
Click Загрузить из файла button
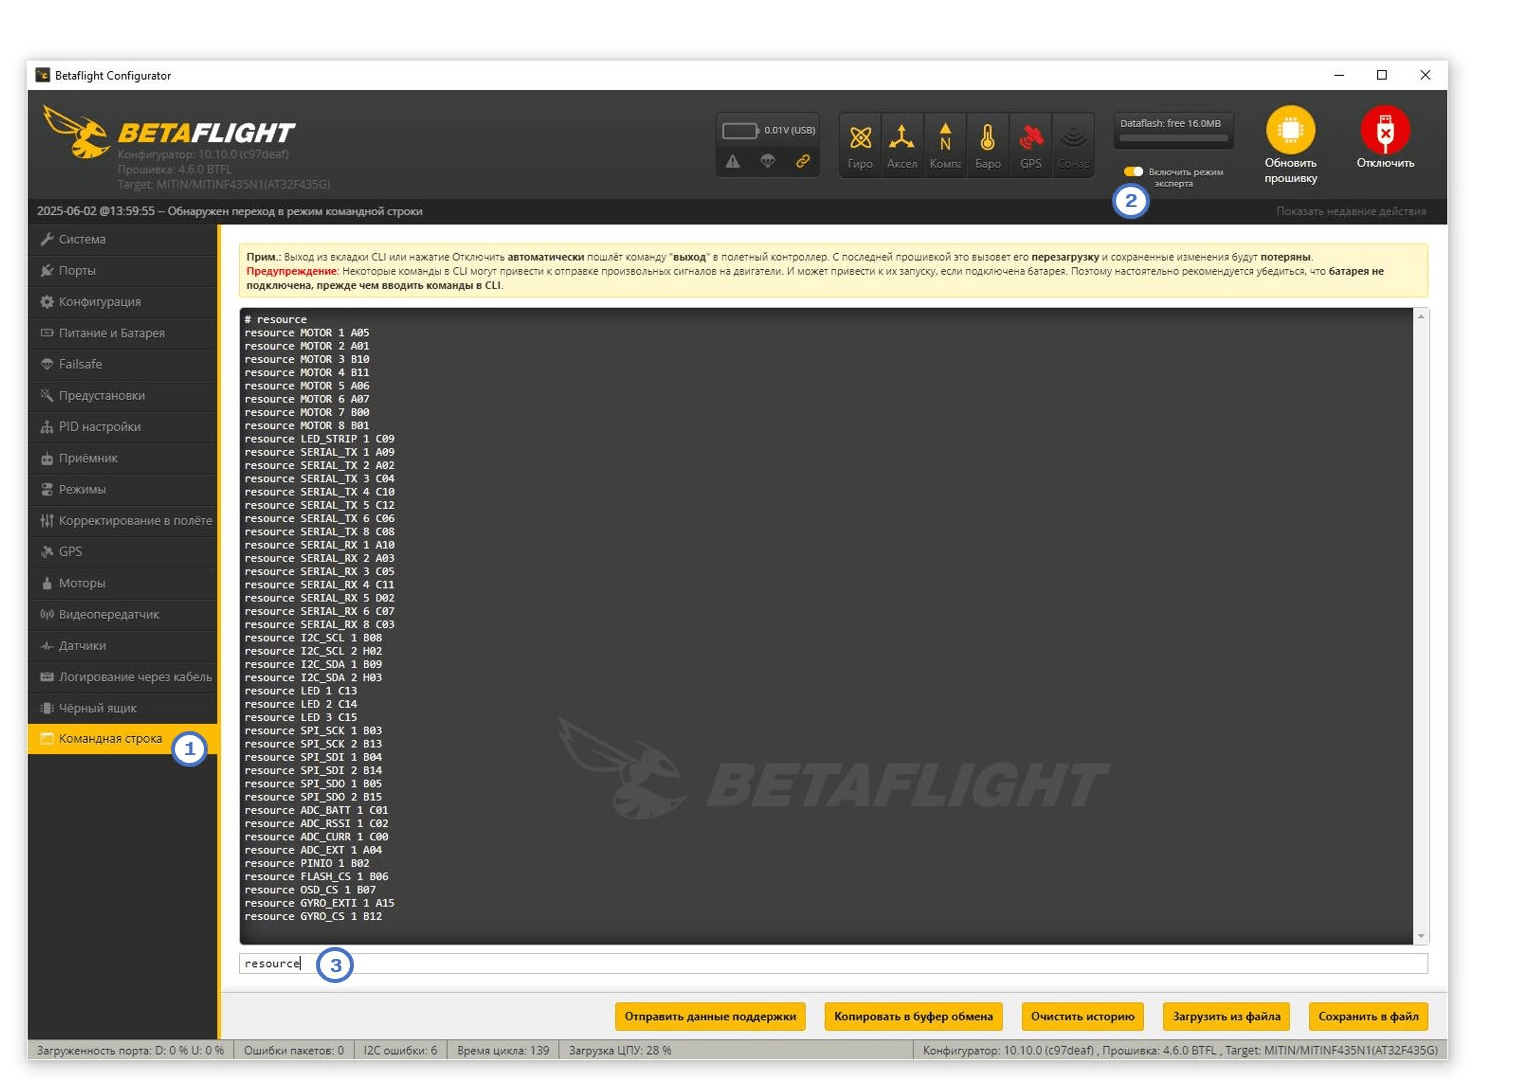pos(1226,1016)
